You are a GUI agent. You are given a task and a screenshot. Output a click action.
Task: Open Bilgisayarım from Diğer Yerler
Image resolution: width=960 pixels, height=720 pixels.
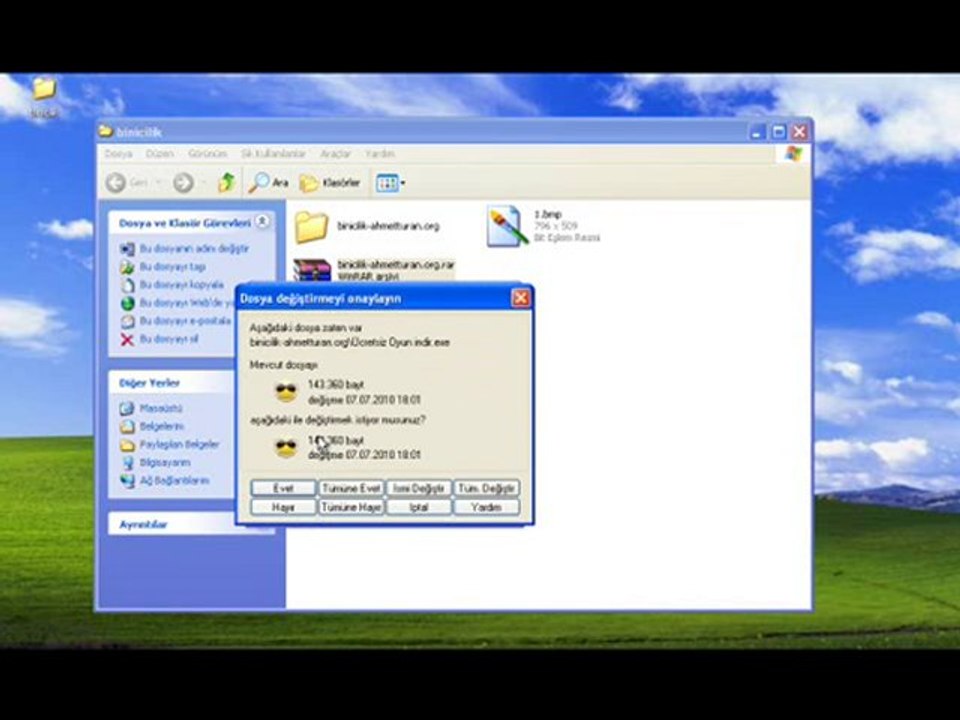165,462
